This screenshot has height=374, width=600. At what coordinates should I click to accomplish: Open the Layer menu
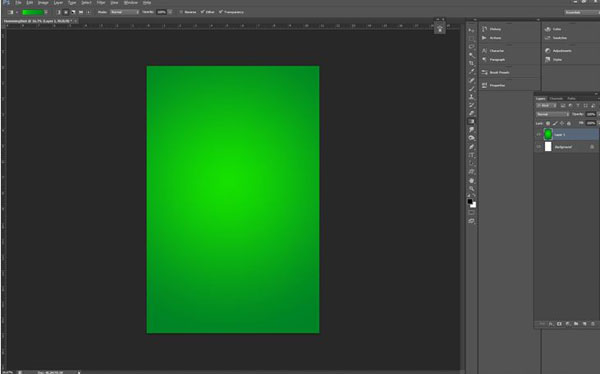pyautogui.click(x=58, y=3)
